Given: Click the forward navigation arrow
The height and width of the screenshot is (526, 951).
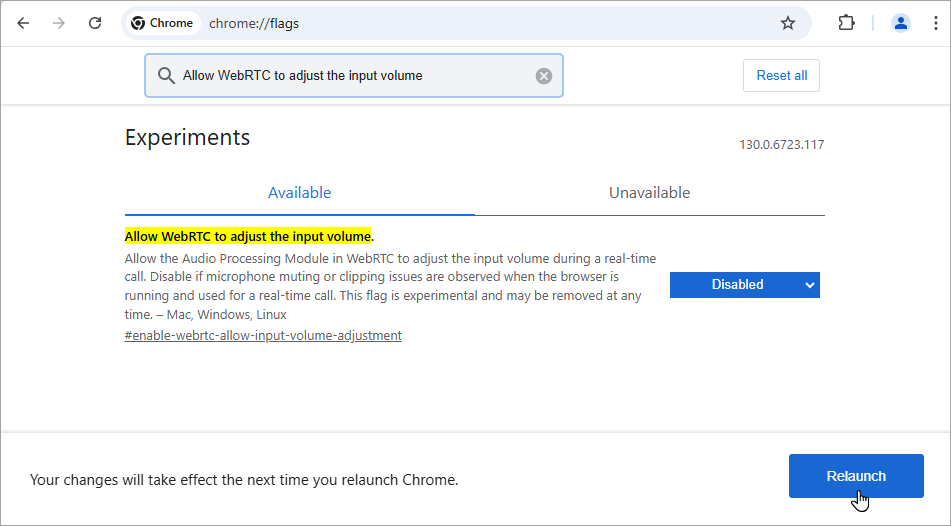Looking at the screenshot, I should (x=59, y=23).
